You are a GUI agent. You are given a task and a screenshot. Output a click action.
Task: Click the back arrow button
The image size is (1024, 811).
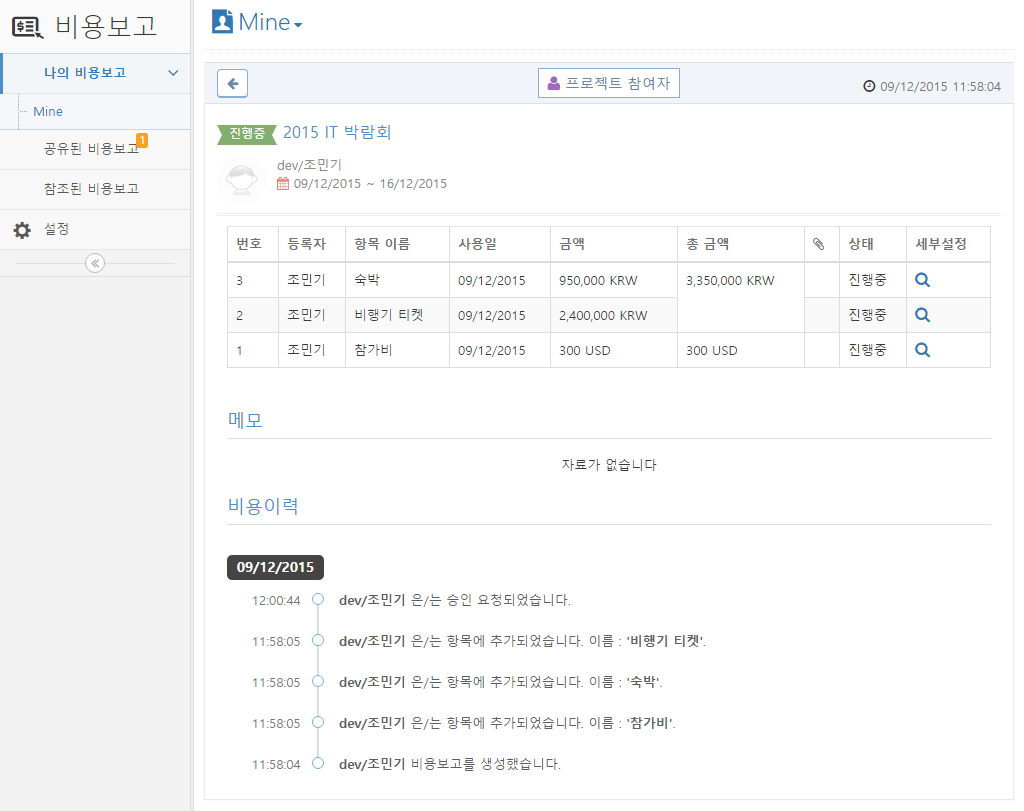(232, 84)
